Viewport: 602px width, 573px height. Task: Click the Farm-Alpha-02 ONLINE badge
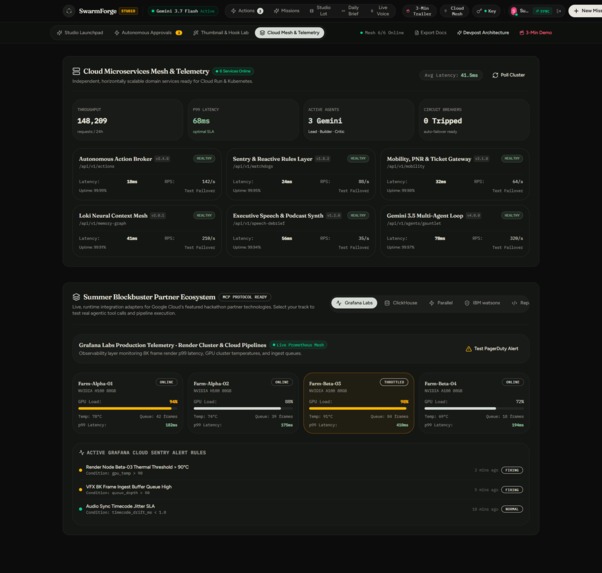[x=282, y=382]
